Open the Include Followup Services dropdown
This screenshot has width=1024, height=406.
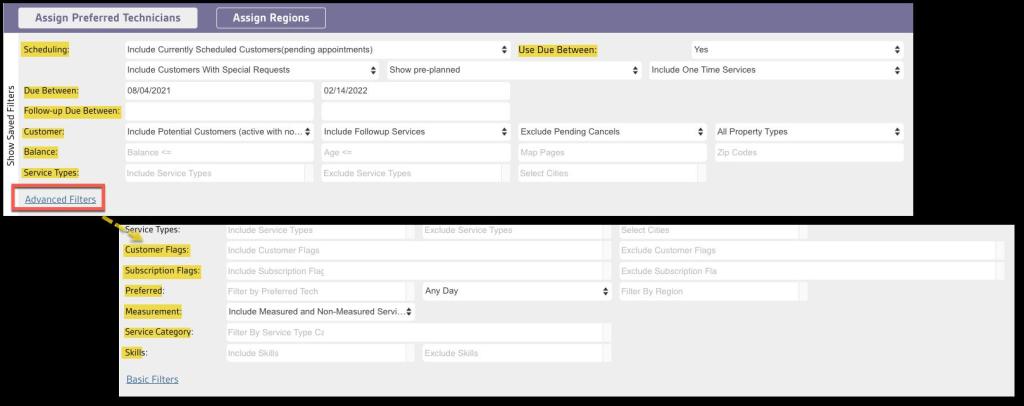414,132
